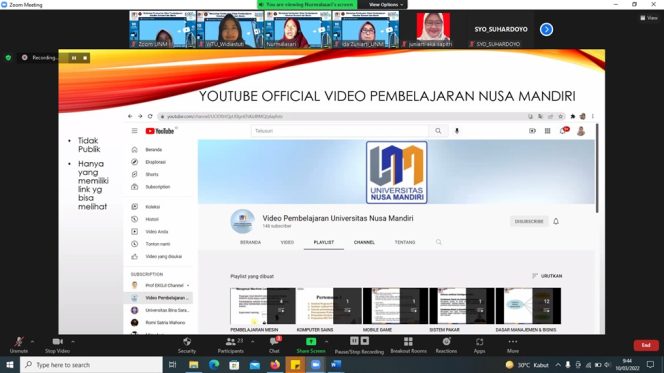Open Firefox from the taskbar
Screen dimensions: 664x373
tap(275, 365)
